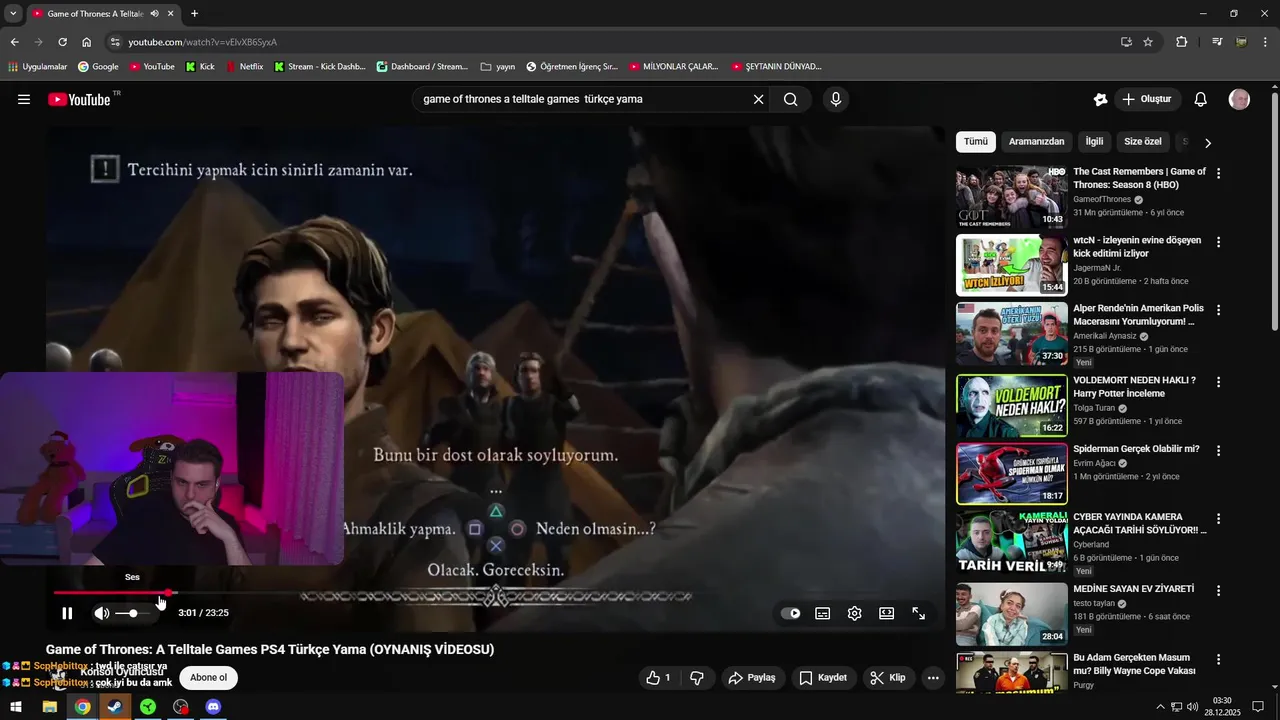This screenshot has height=720, width=1280.
Task: Dislike the video
Action: [x=697, y=677]
